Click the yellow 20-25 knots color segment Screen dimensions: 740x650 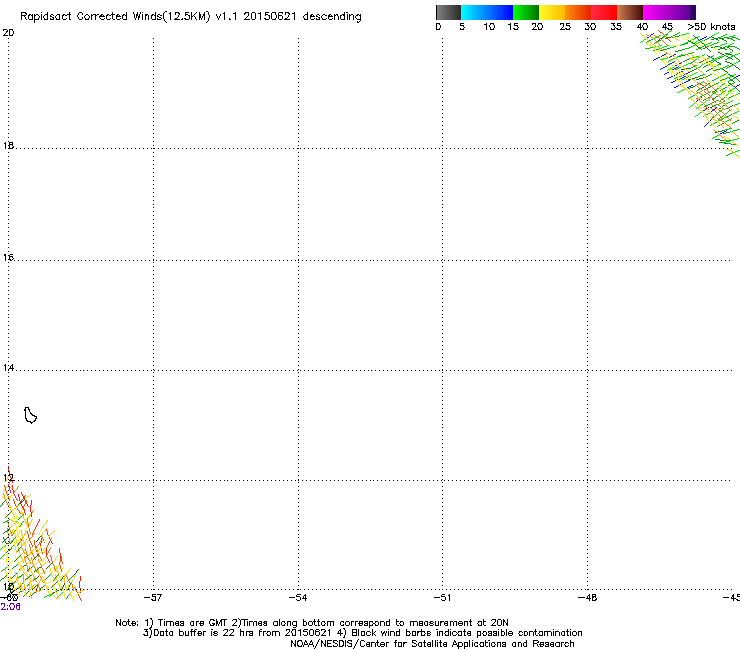pyautogui.click(x=552, y=12)
